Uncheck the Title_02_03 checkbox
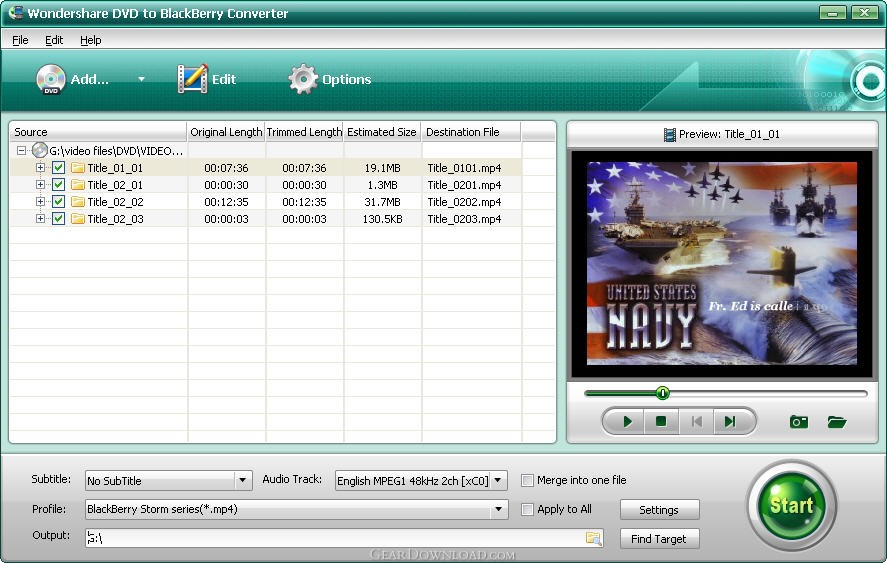Viewport: 887px width, 563px height. pyautogui.click(x=58, y=218)
